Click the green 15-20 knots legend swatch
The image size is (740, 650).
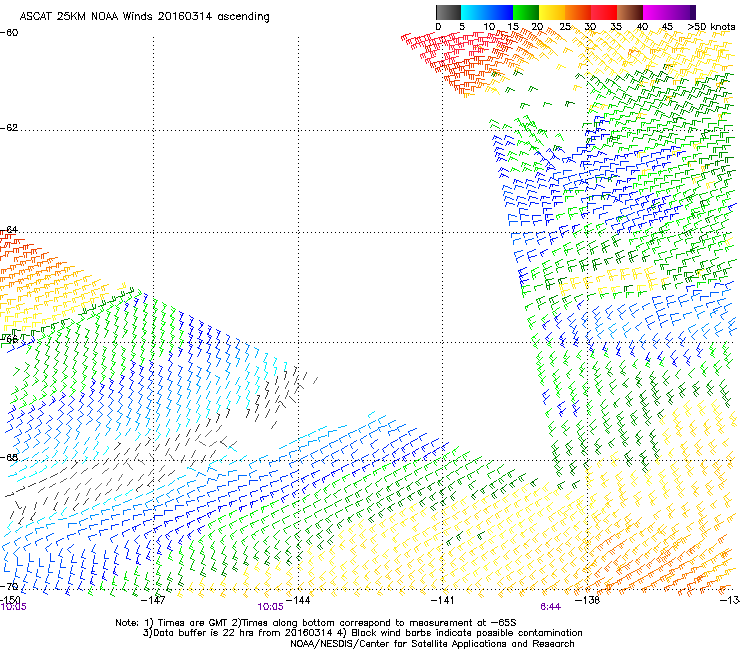526,12
